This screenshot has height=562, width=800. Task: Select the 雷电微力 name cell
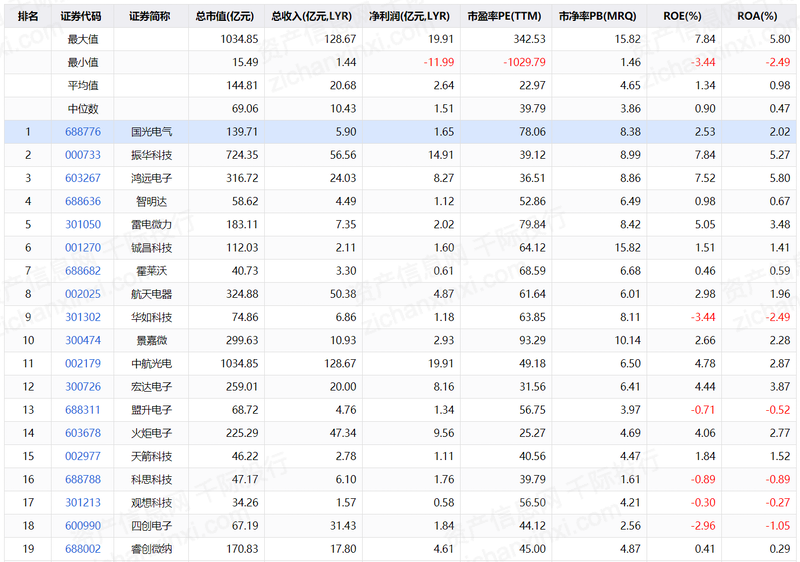pyautogui.click(x=151, y=224)
